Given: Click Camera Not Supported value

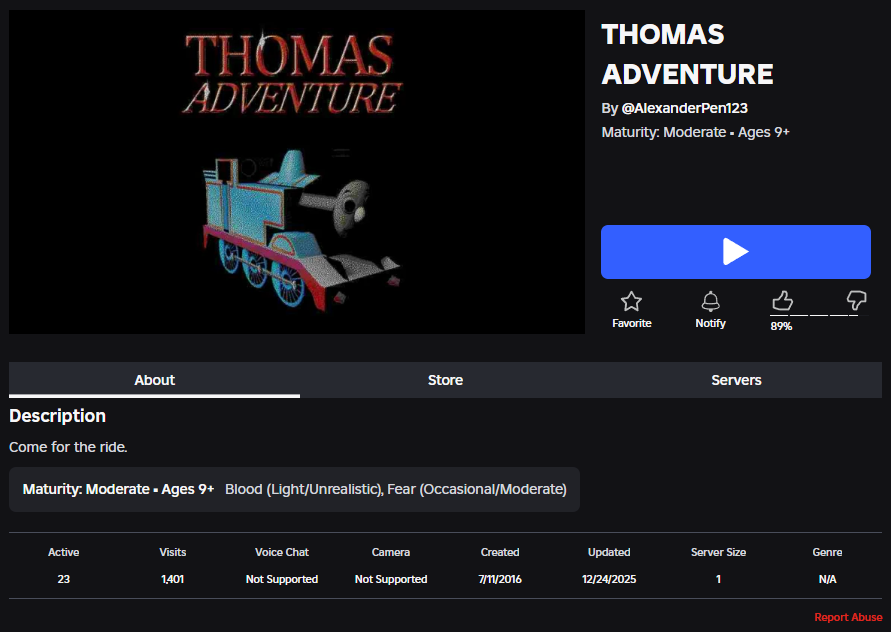Looking at the screenshot, I should (391, 579).
